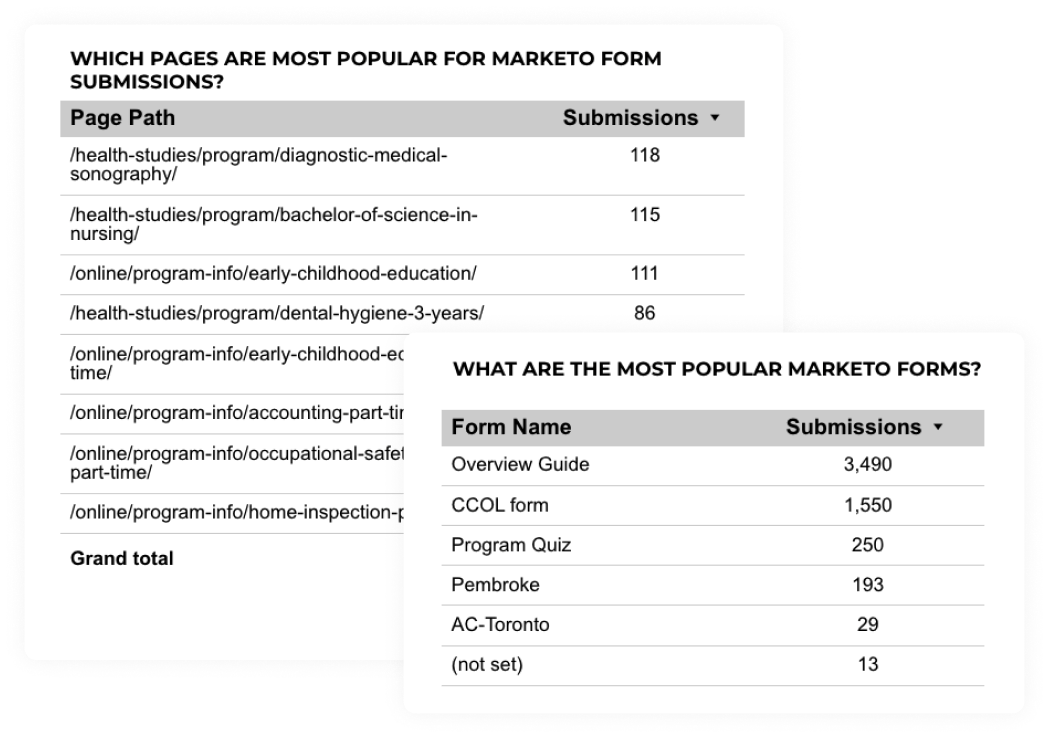The width and height of the screenshot is (1049, 738).
Task: Select the Program Quiz form row
Action: [x=712, y=545]
